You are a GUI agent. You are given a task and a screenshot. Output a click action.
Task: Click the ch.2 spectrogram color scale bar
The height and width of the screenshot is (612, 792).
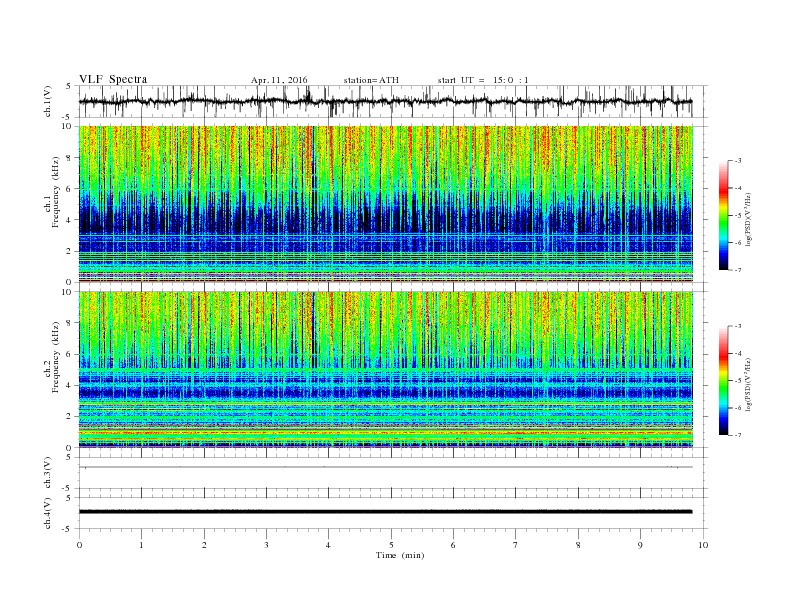tap(724, 381)
